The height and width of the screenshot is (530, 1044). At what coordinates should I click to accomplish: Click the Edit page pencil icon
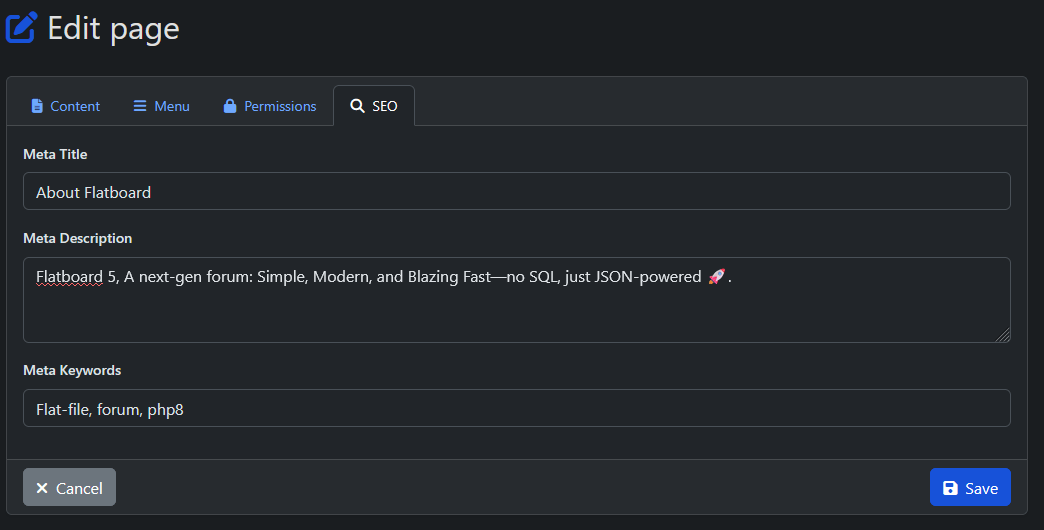tap(21, 27)
